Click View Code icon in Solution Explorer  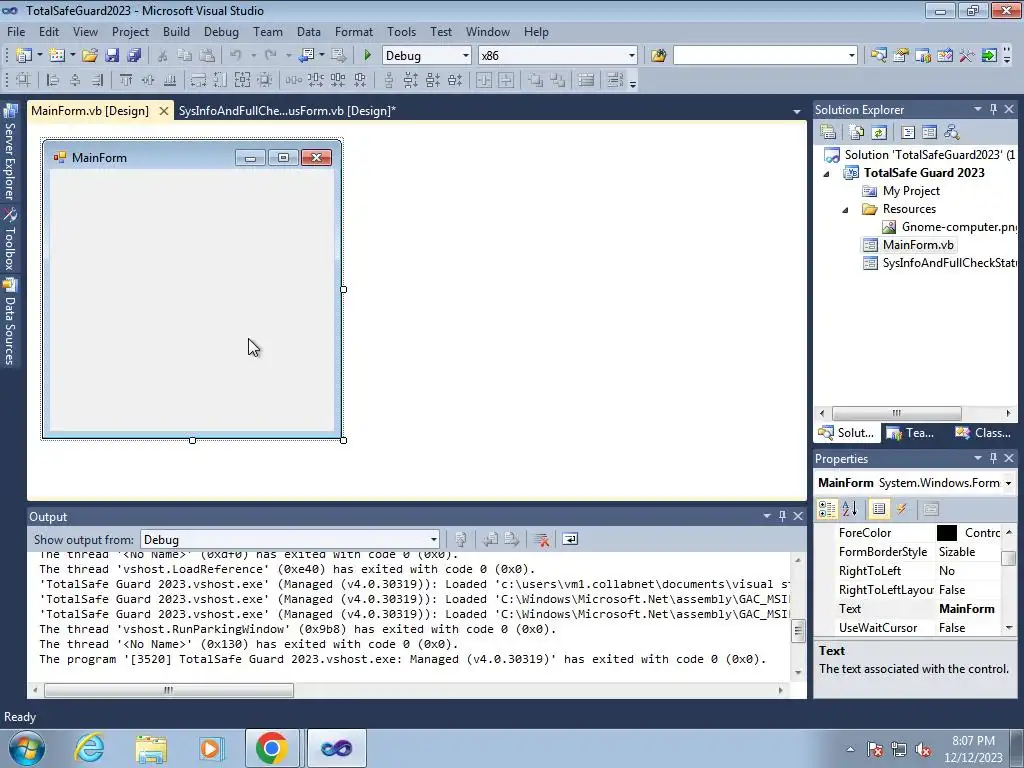click(x=908, y=132)
